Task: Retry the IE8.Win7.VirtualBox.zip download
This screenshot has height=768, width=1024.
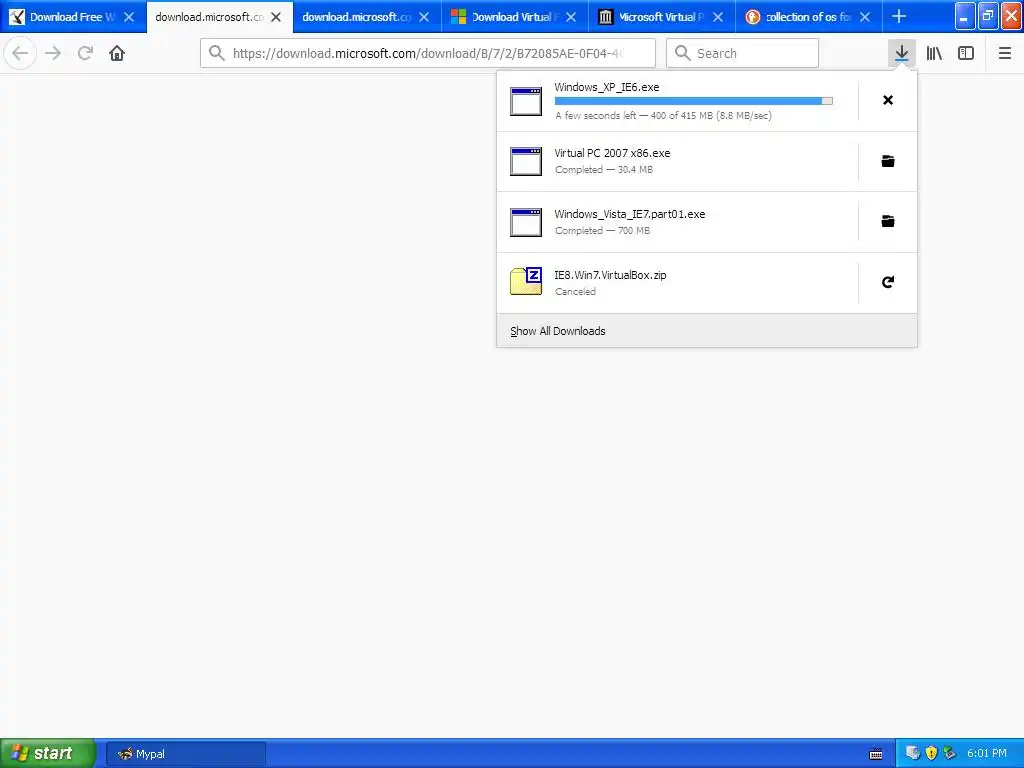Action: coord(888,282)
